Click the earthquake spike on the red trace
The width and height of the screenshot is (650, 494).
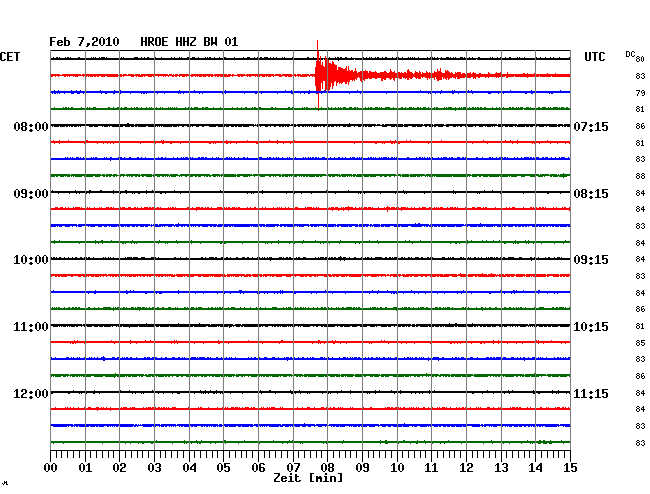(x=318, y=75)
